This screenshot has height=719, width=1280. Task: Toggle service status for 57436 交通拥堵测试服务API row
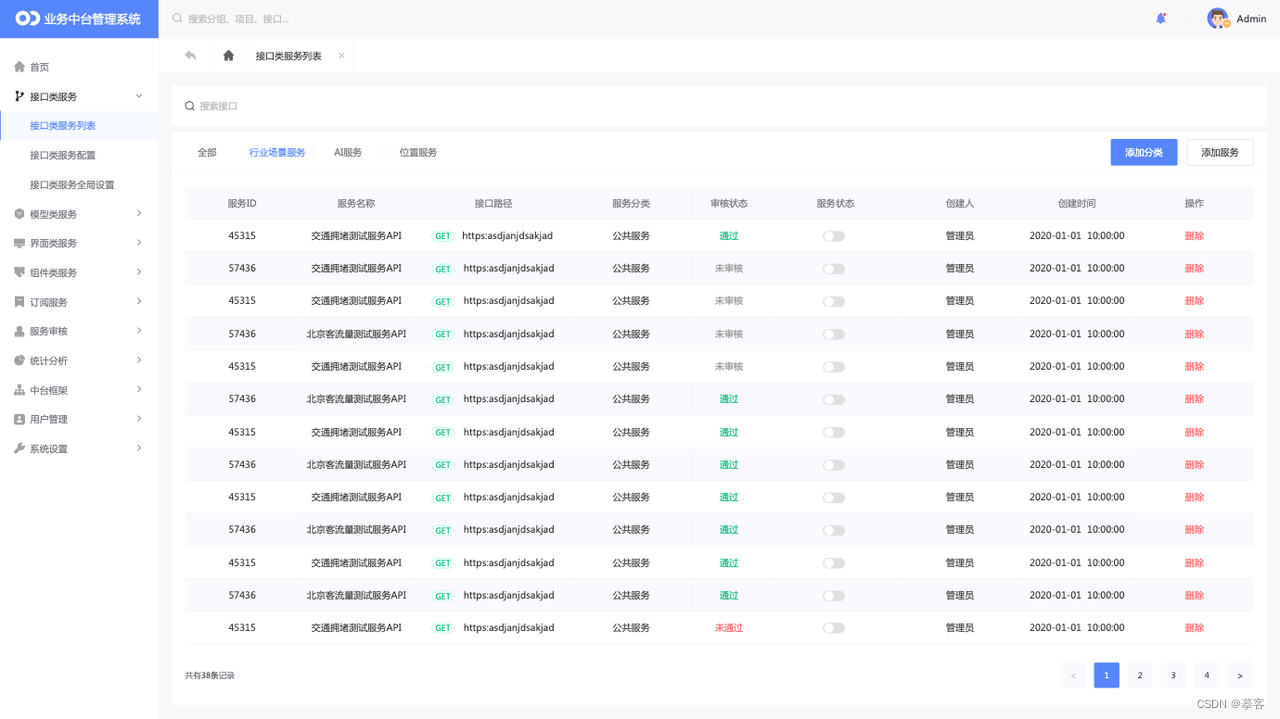(834, 269)
